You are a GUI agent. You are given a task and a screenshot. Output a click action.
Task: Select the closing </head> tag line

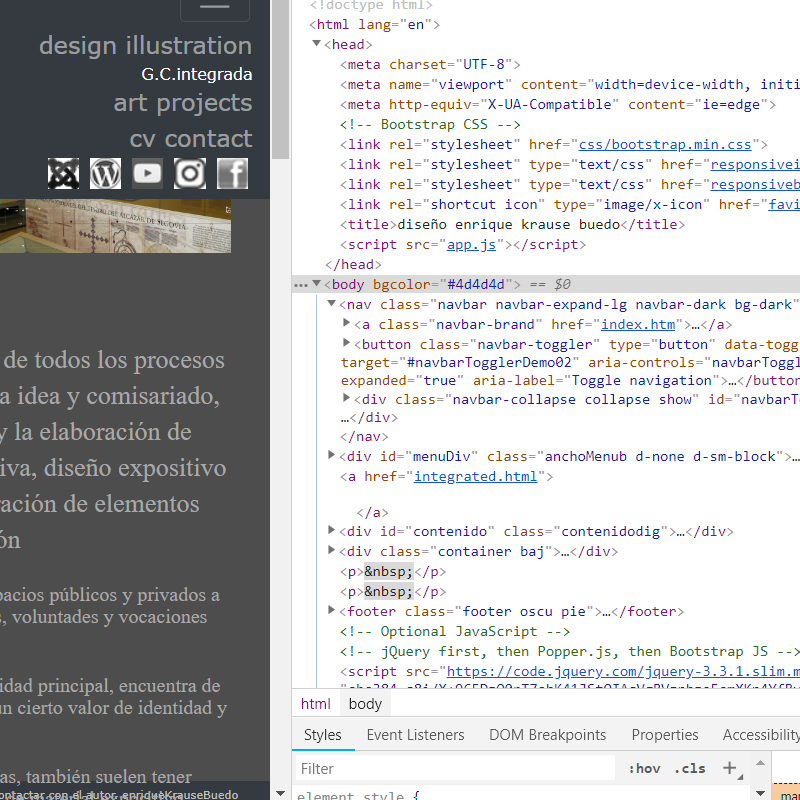[x=353, y=265]
